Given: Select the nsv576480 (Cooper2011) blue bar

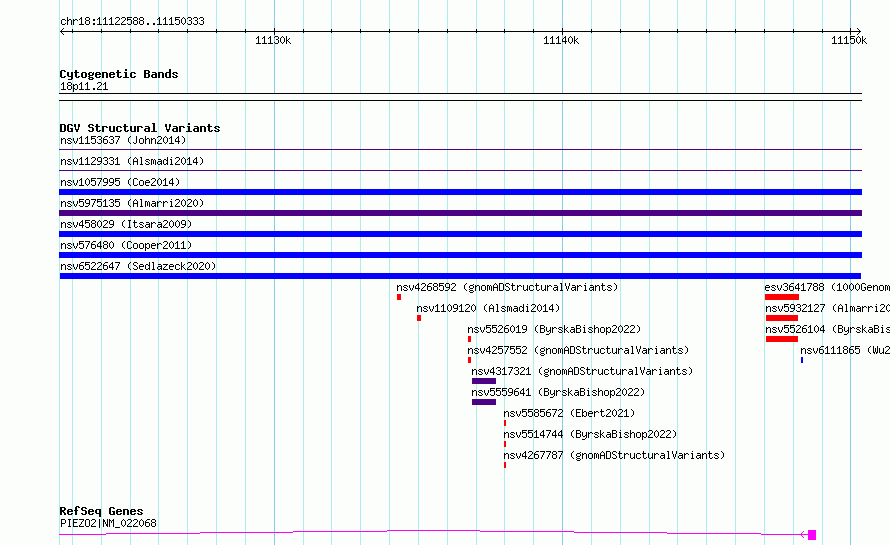Looking at the screenshot, I should click(460, 255).
